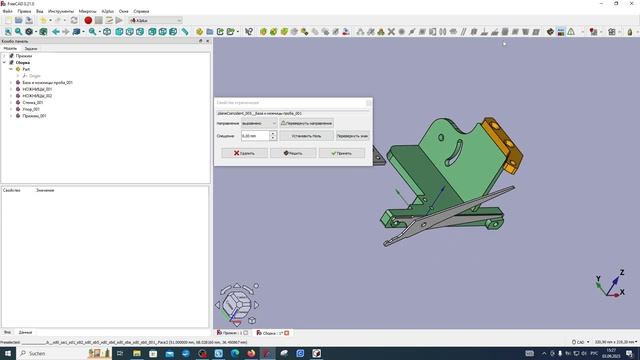Collapse the Сборка tree node
Image resolution: width=640 pixels, height=360 pixels.
click(x=4, y=62)
